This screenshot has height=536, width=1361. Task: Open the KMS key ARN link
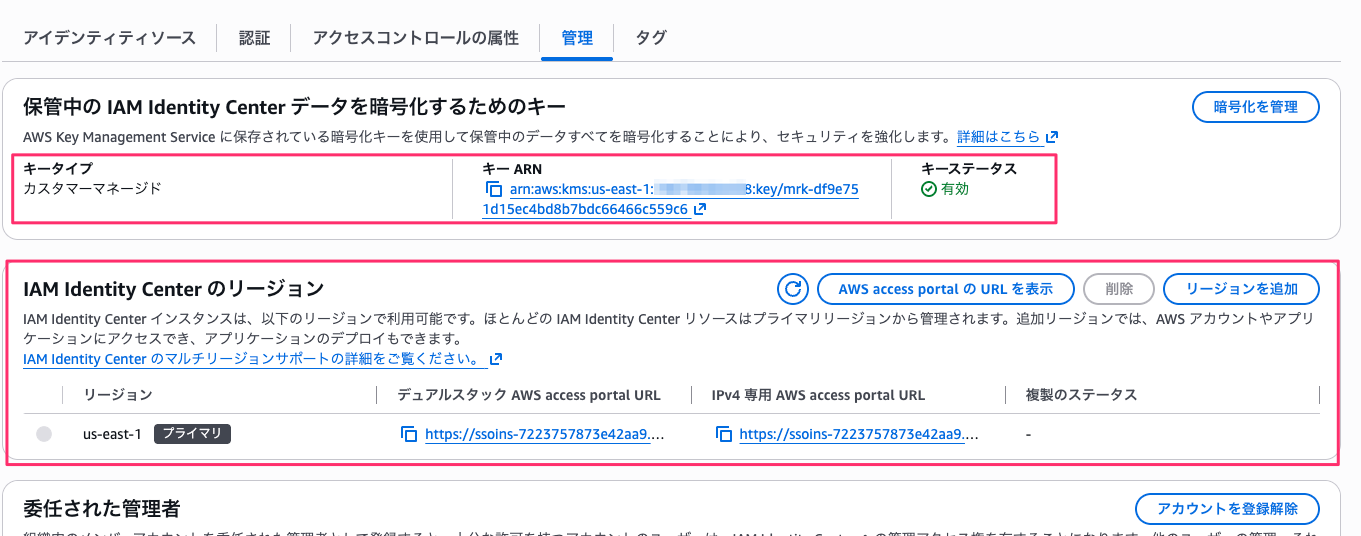[x=670, y=199]
